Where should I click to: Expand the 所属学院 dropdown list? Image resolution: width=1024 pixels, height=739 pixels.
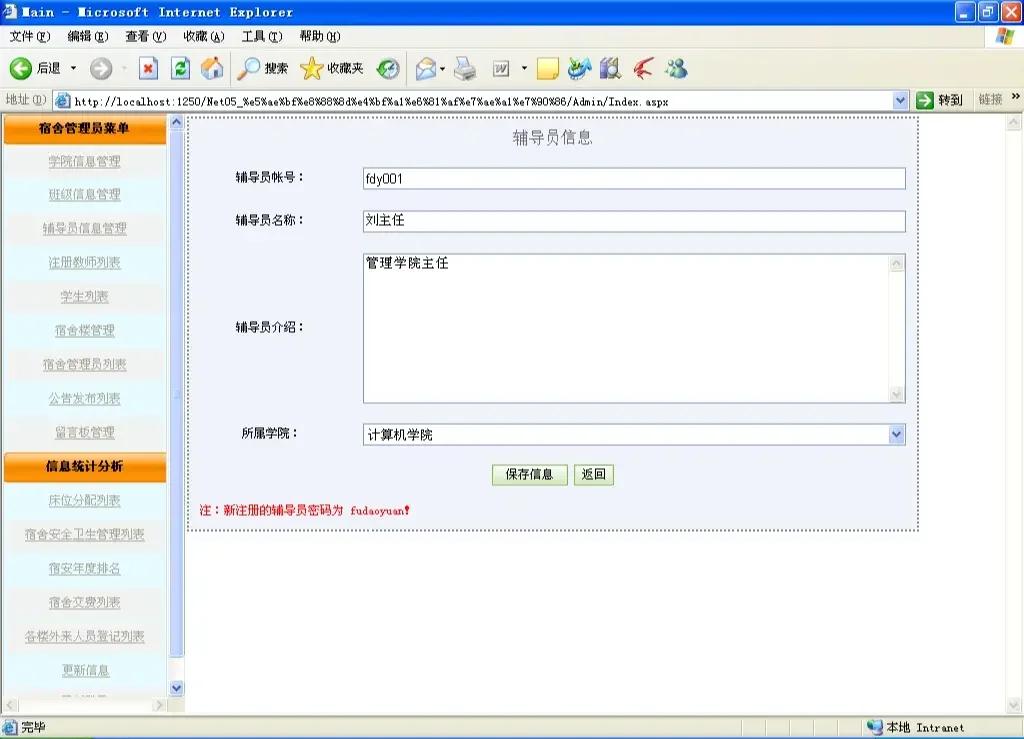point(896,435)
